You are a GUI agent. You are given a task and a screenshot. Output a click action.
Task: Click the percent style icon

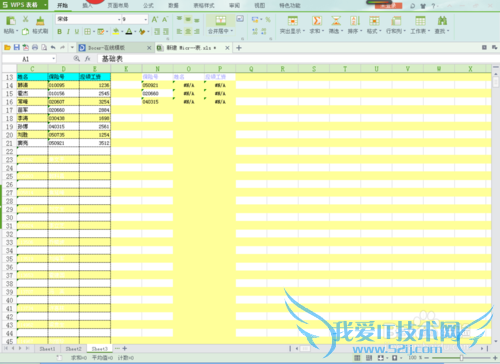coord(268,20)
